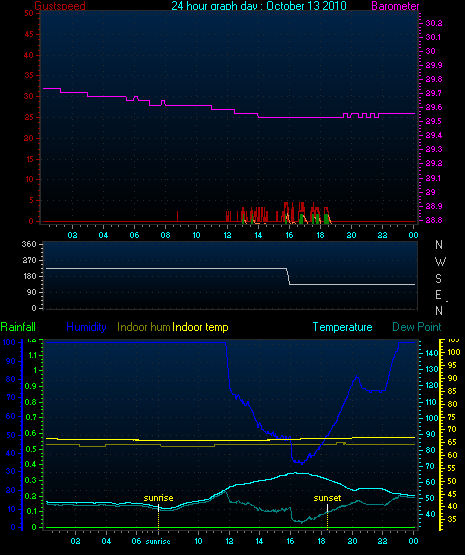Screen dimensions: 465x555
Task: Click 95 on the yellow Indoor temp scale
Action: [x=452, y=365]
